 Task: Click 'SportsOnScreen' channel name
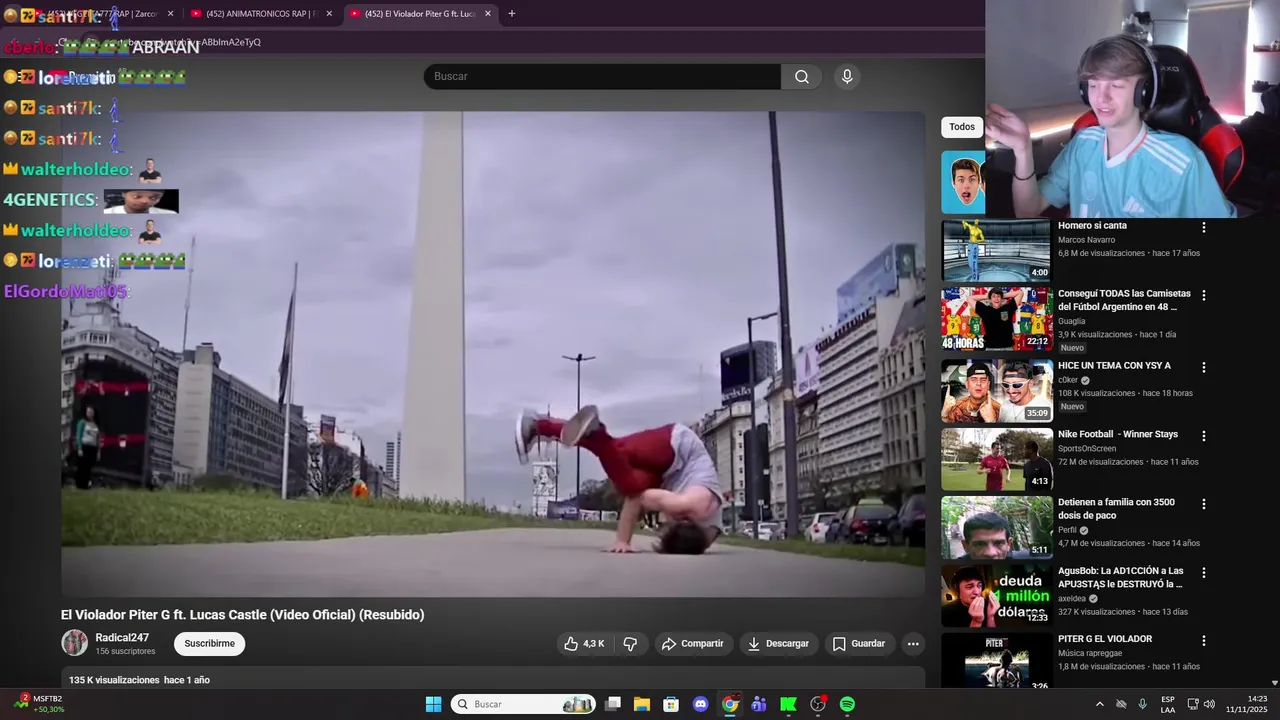[x=1087, y=449]
